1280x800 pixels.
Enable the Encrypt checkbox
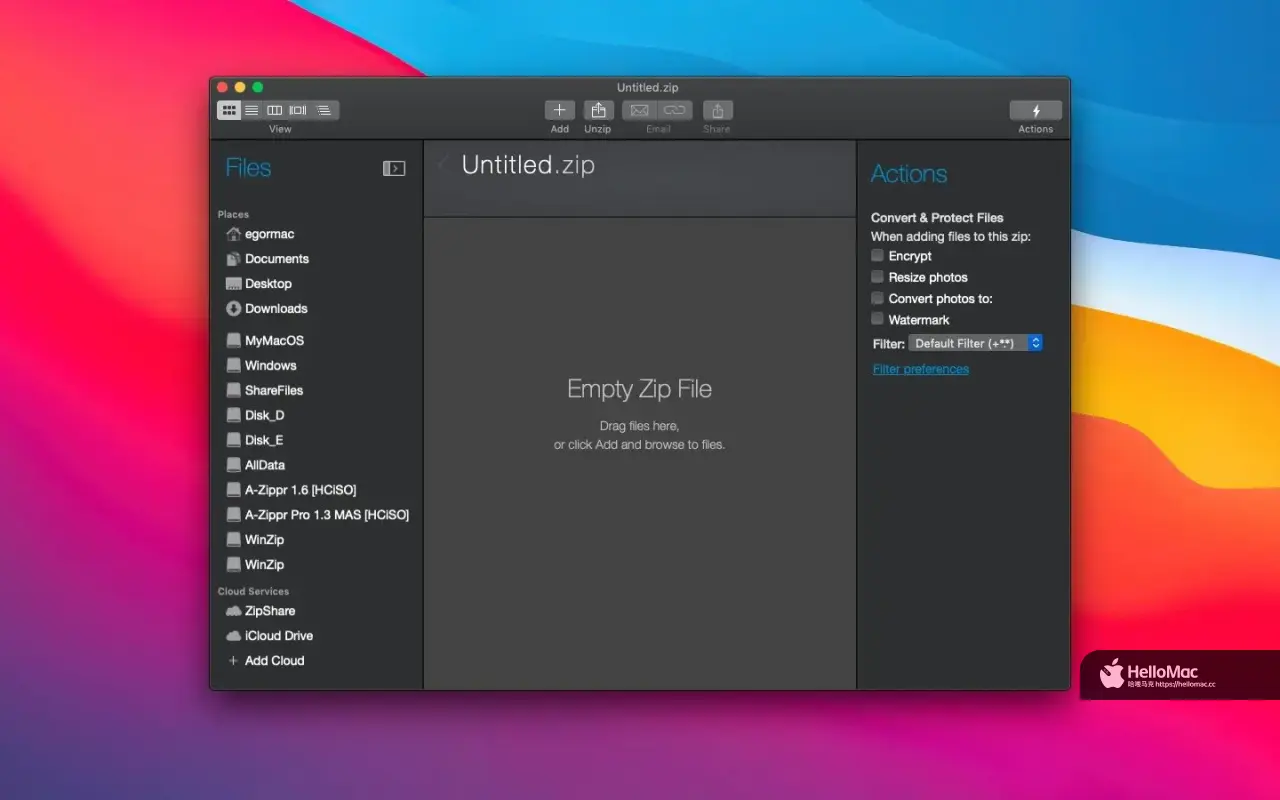877,255
